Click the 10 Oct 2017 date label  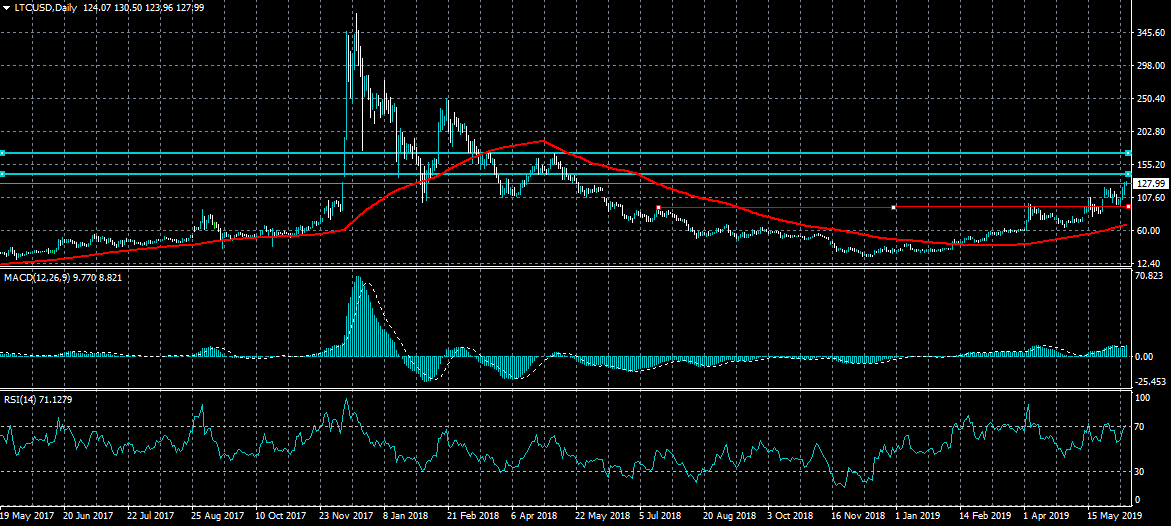coord(281,516)
